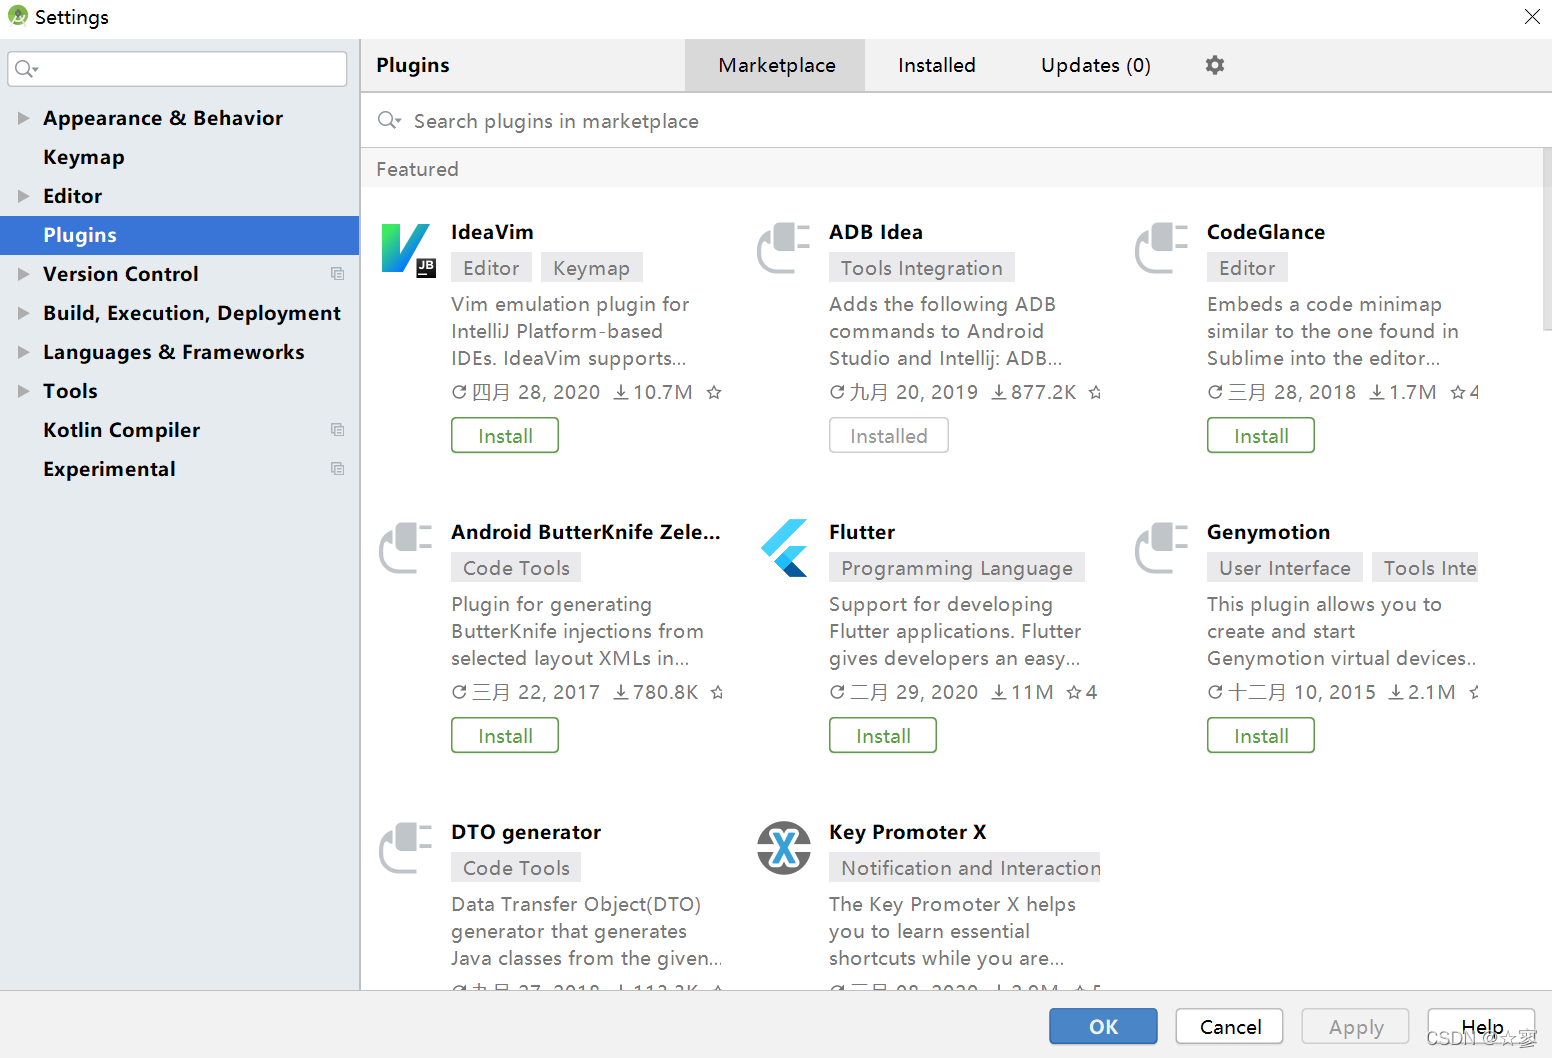Screen dimensions: 1552x1058
Task: Click the Flutter plugin logo
Action: [x=784, y=548]
